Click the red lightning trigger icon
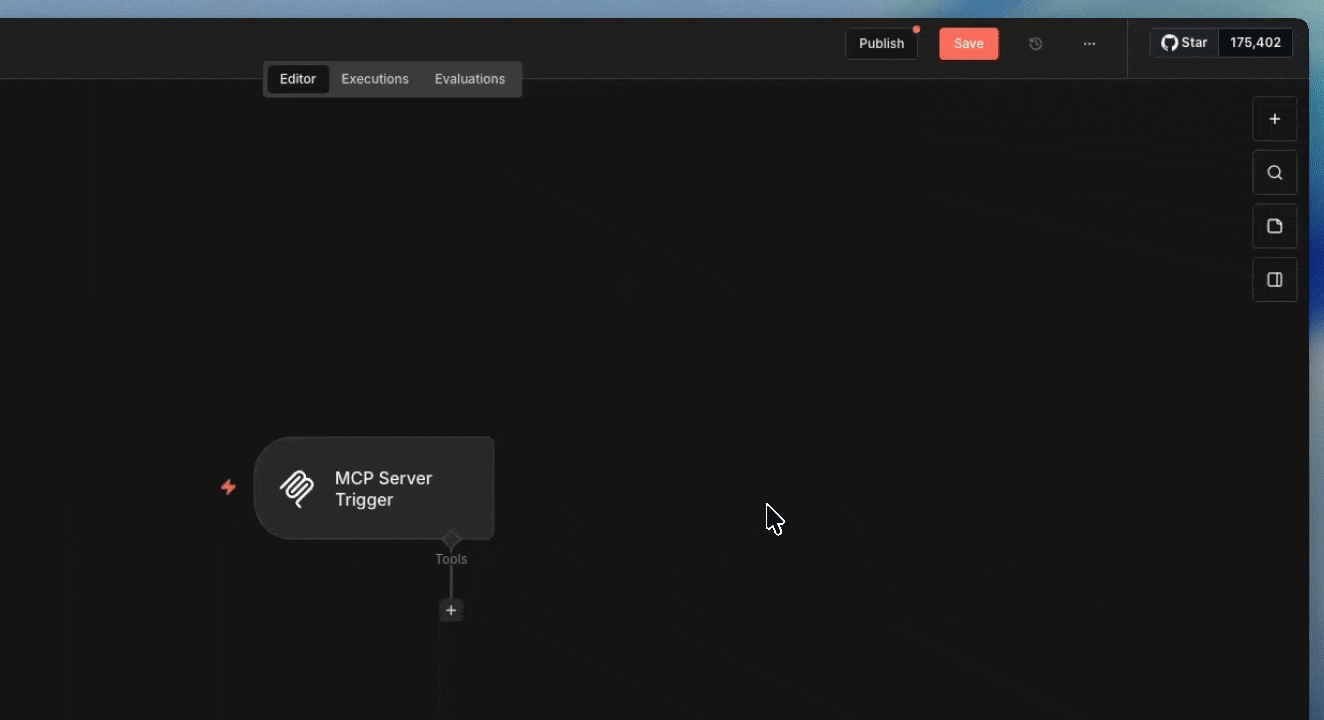Viewport: 1324px width, 720px height. pyautogui.click(x=228, y=487)
